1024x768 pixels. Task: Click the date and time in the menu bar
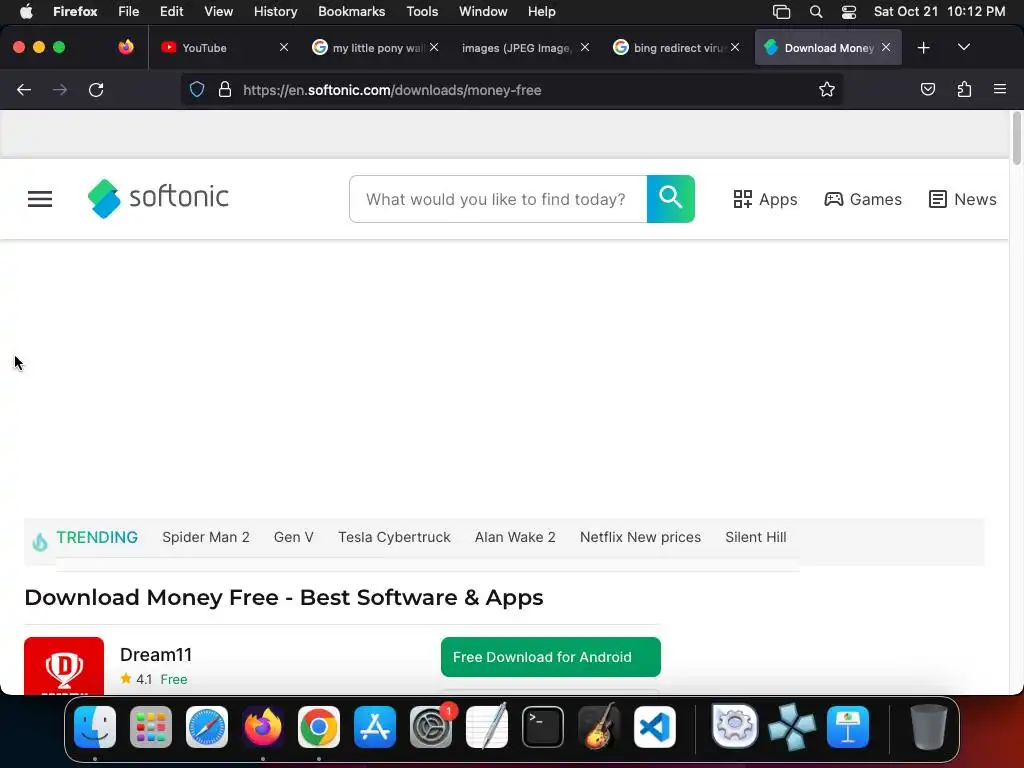[939, 11]
